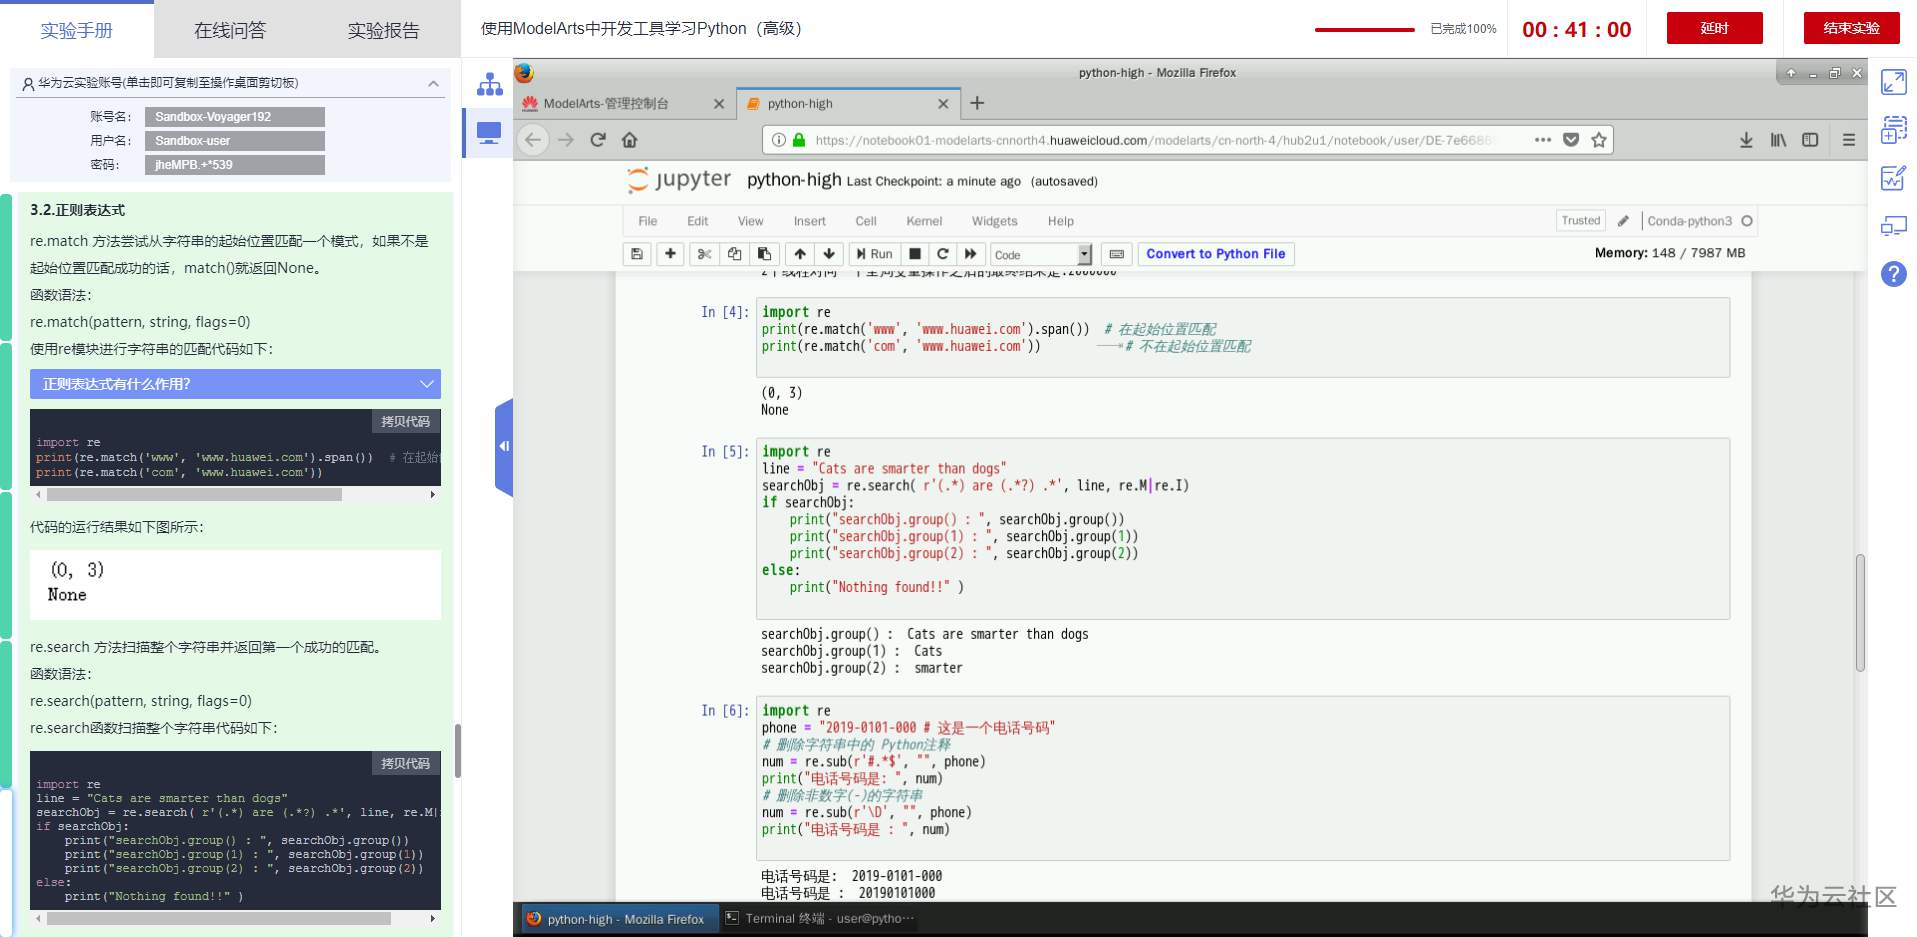Open the Kernel menu in Jupyter
This screenshot has width=1917, height=937.
(923, 221)
